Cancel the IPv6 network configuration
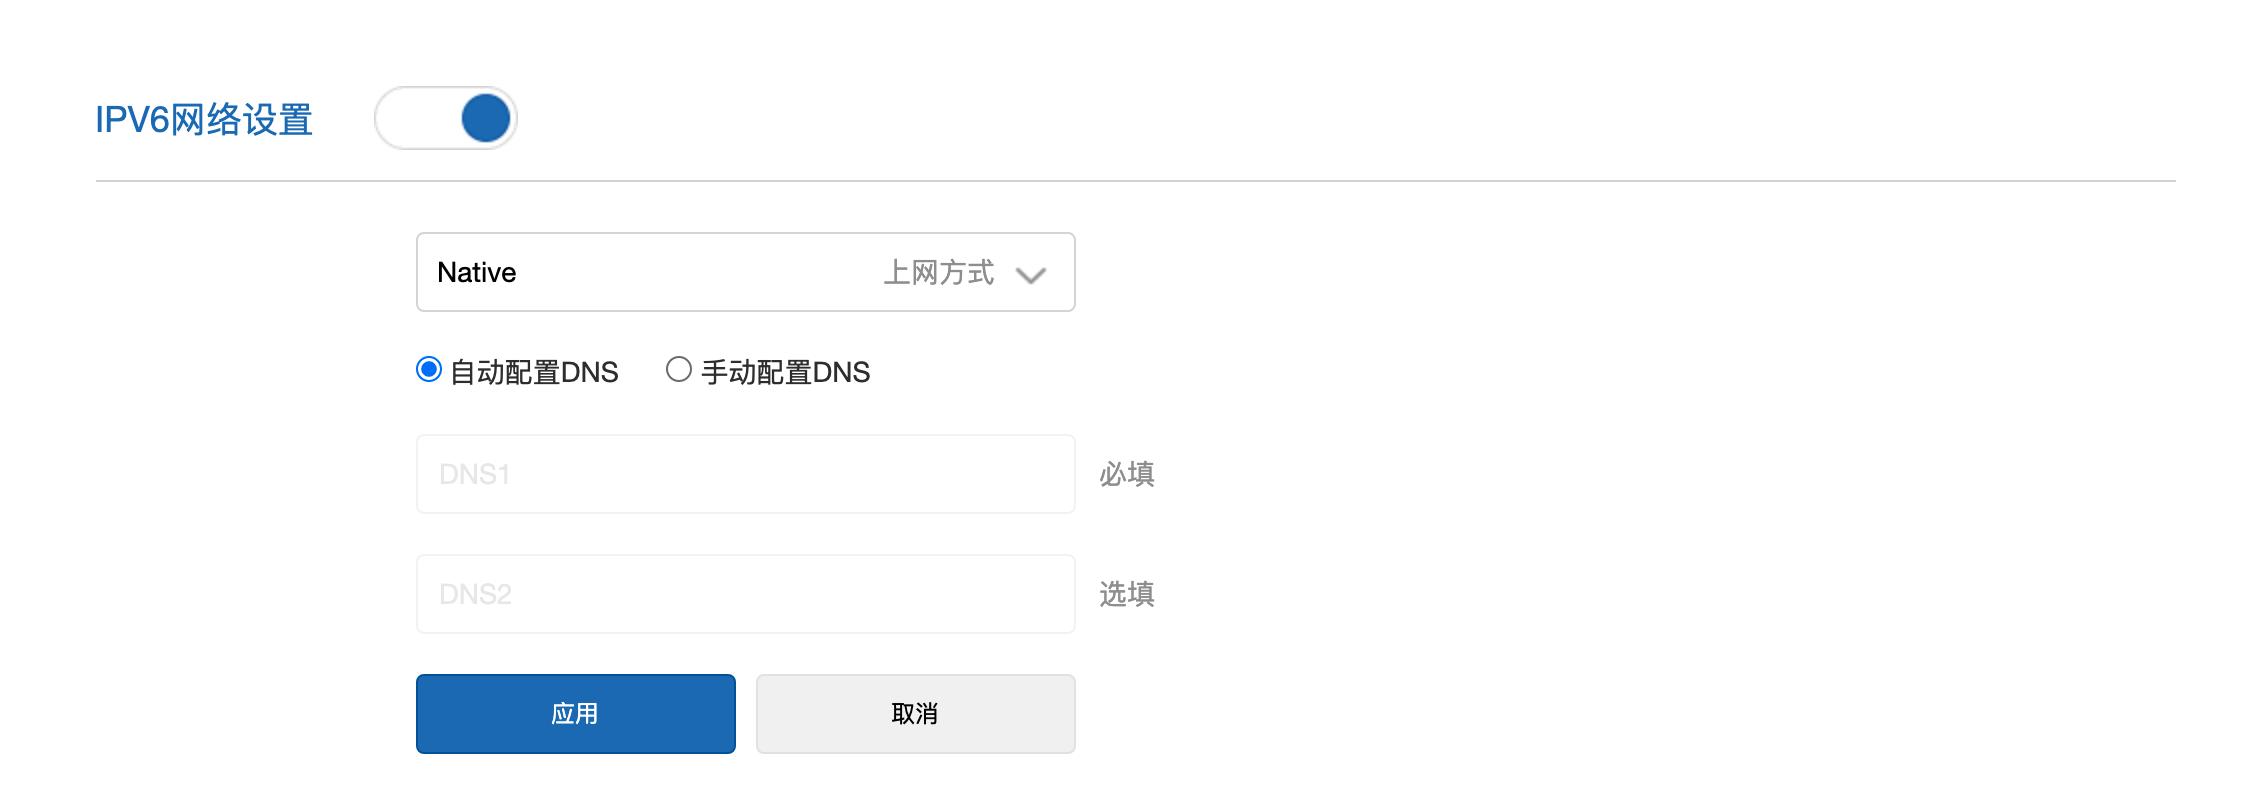 pyautogui.click(x=915, y=712)
